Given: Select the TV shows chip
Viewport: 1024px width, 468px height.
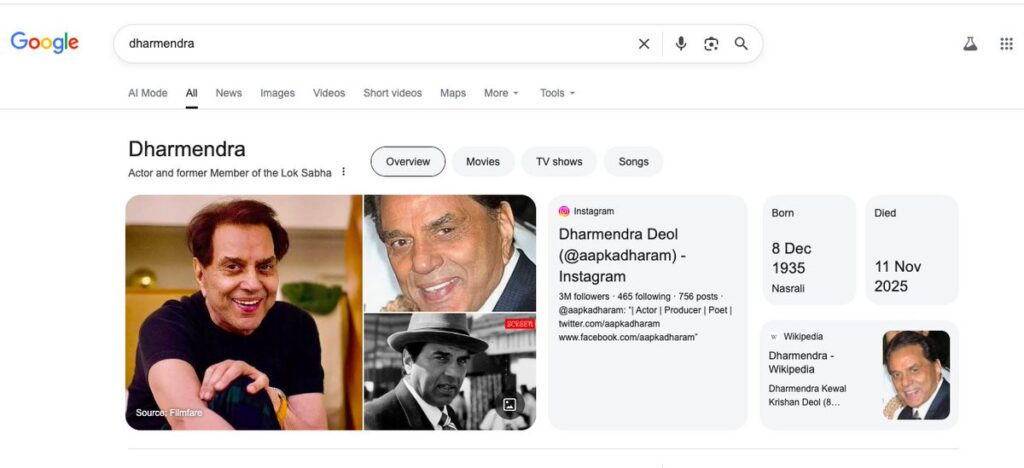Looking at the screenshot, I should [x=558, y=161].
